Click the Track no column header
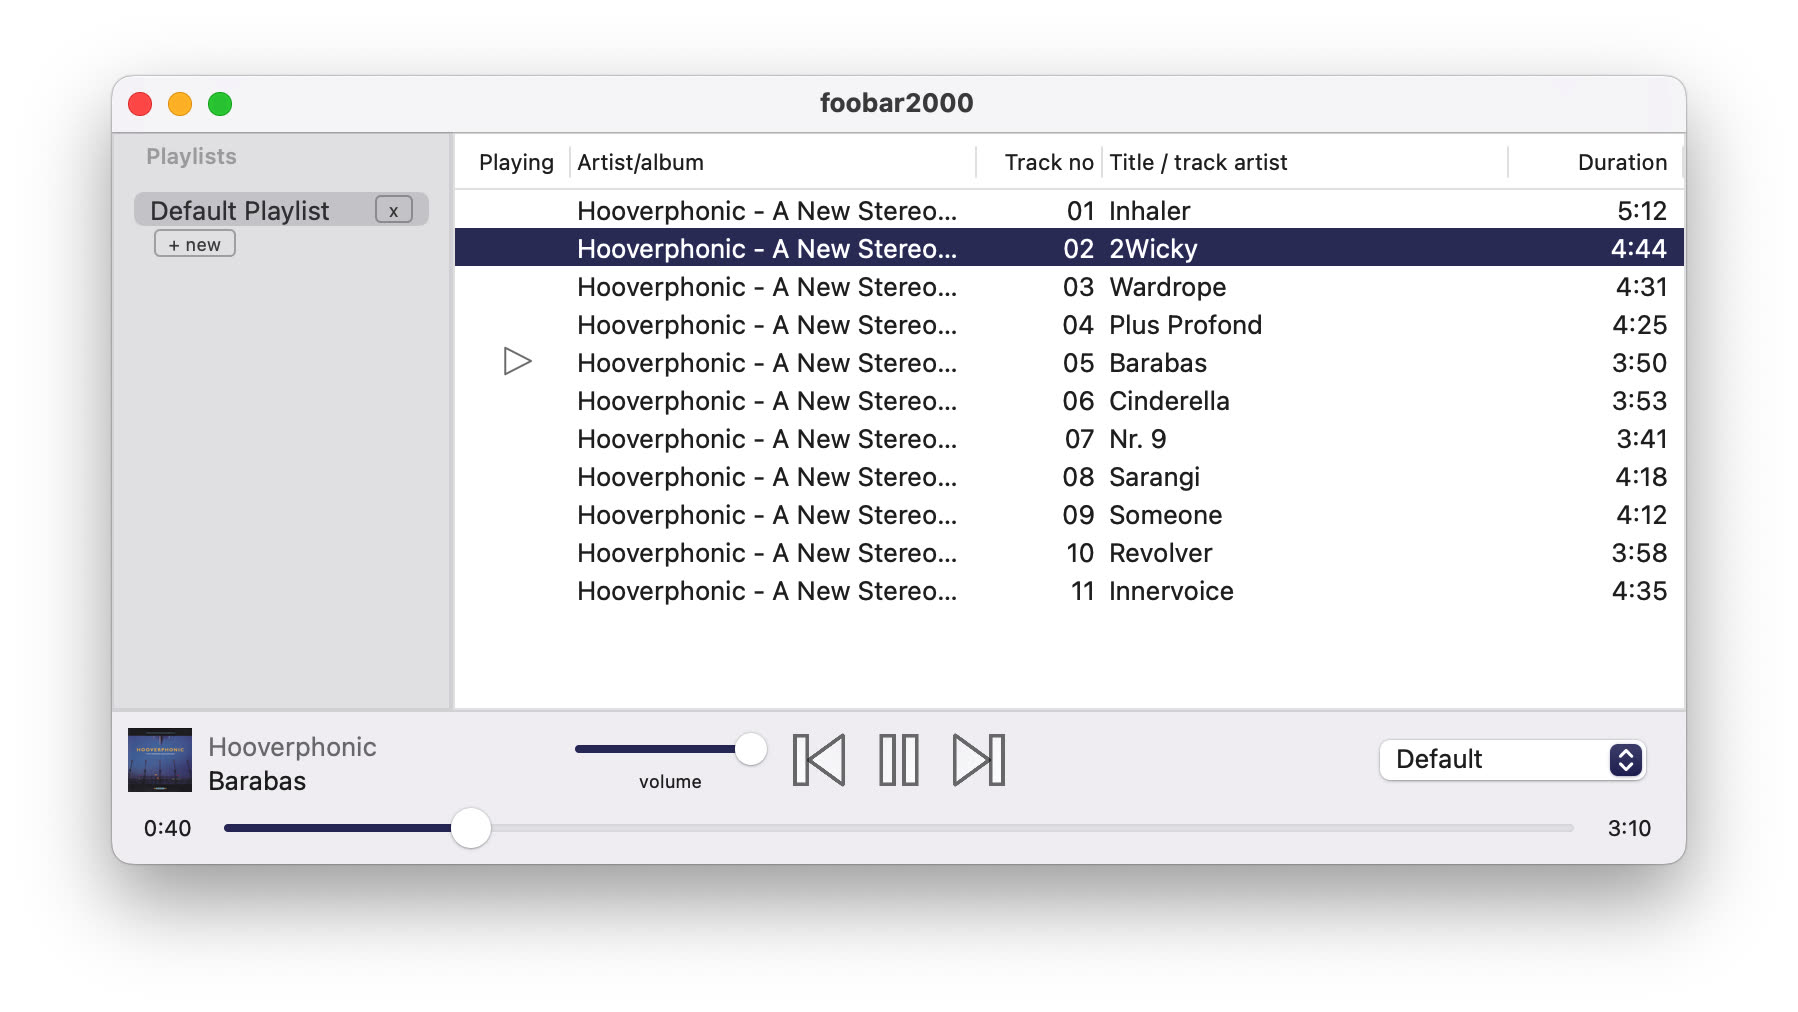 (1046, 161)
